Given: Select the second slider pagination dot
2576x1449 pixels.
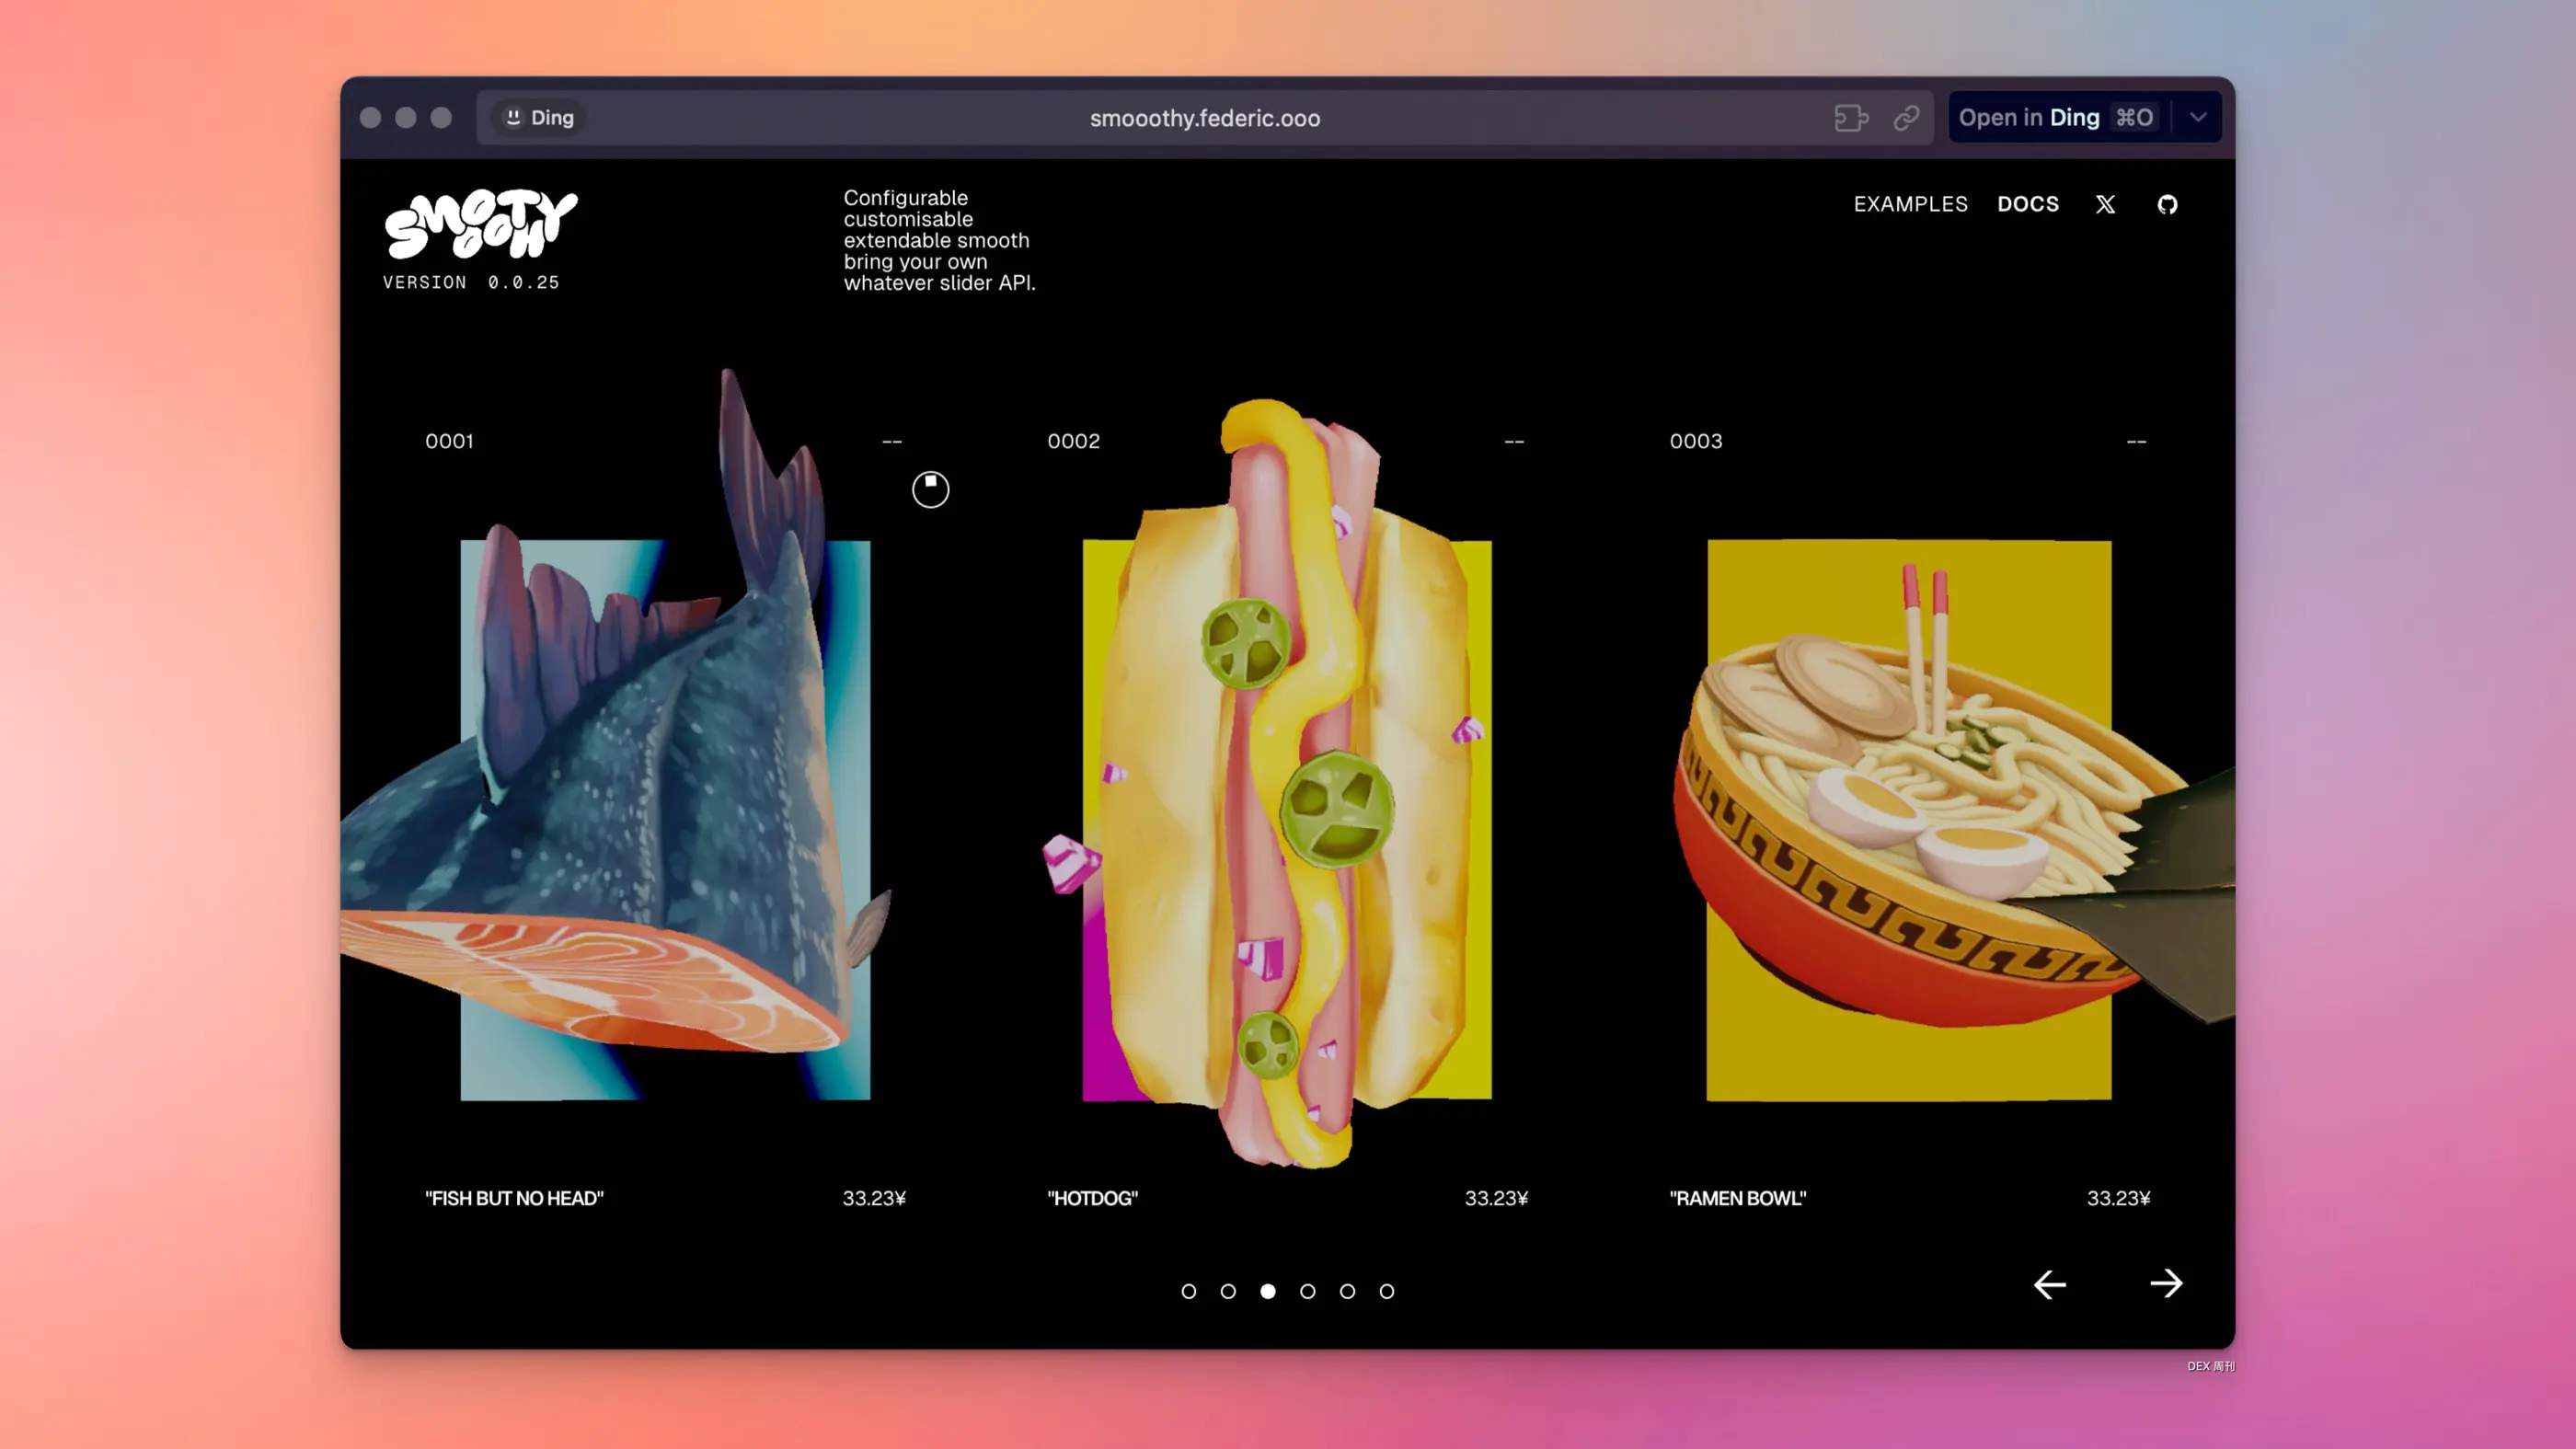Looking at the screenshot, I should [x=1228, y=1291].
